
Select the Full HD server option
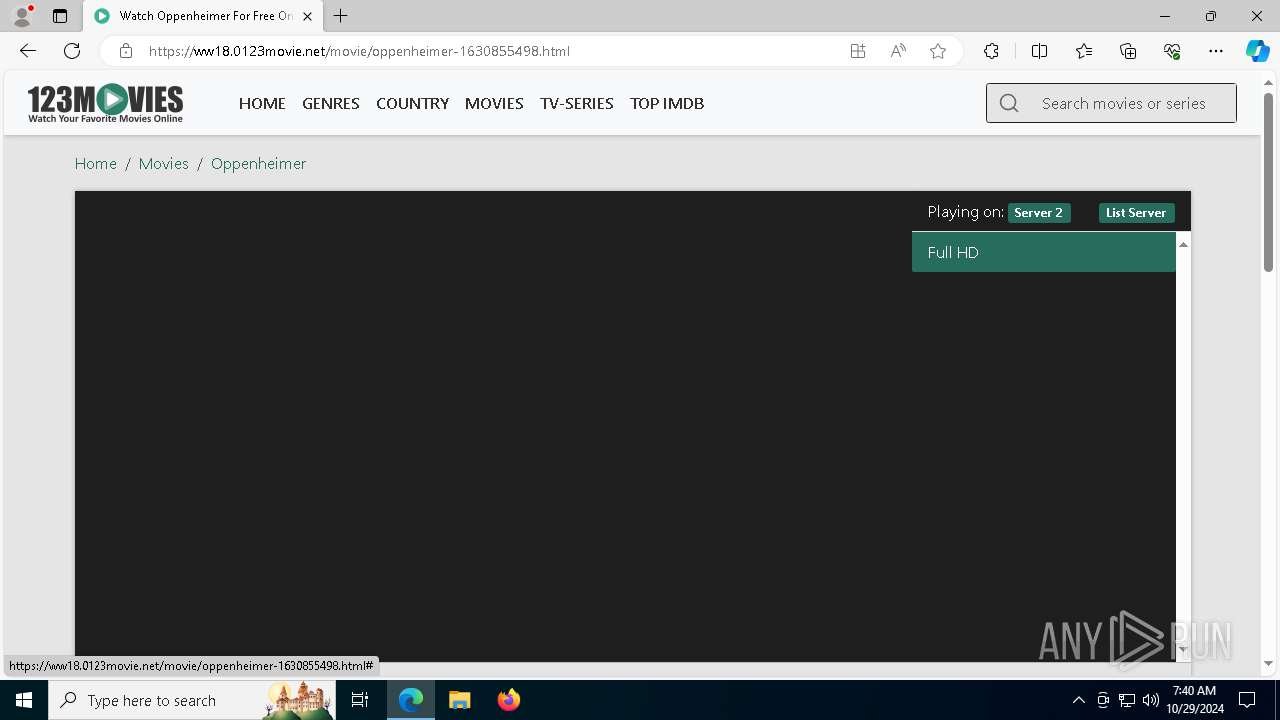tap(1044, 252)
